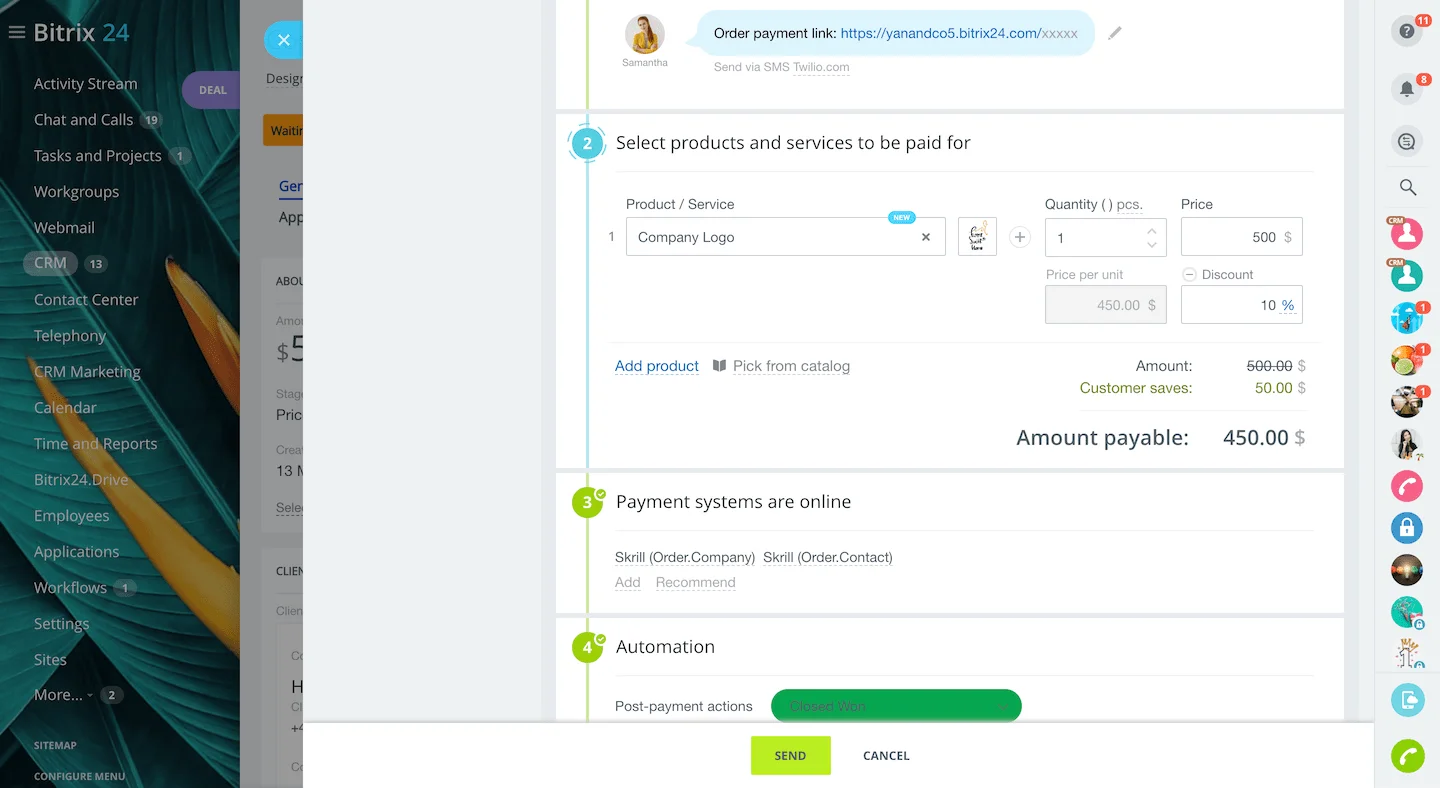Click the green phone call button
Screen dimensions: 1440x788
pos(1407,756)
